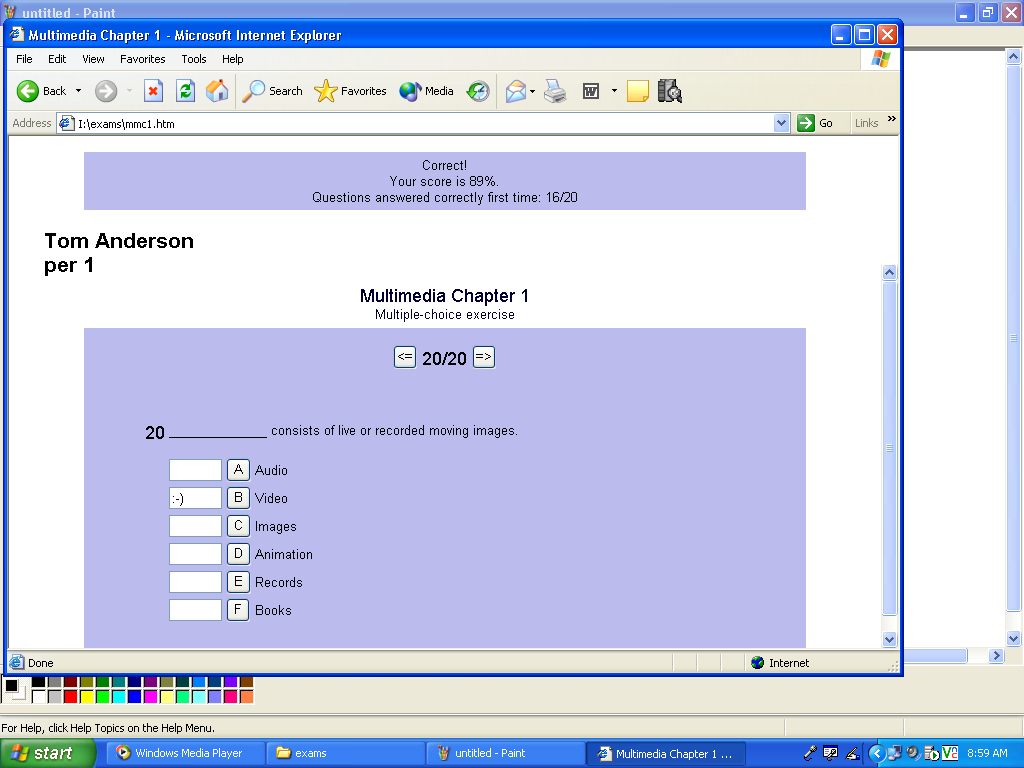Open the Mail button dropdown arrow
The height and width of the screenshot is (768, 1024).
(x=533, y=91)
